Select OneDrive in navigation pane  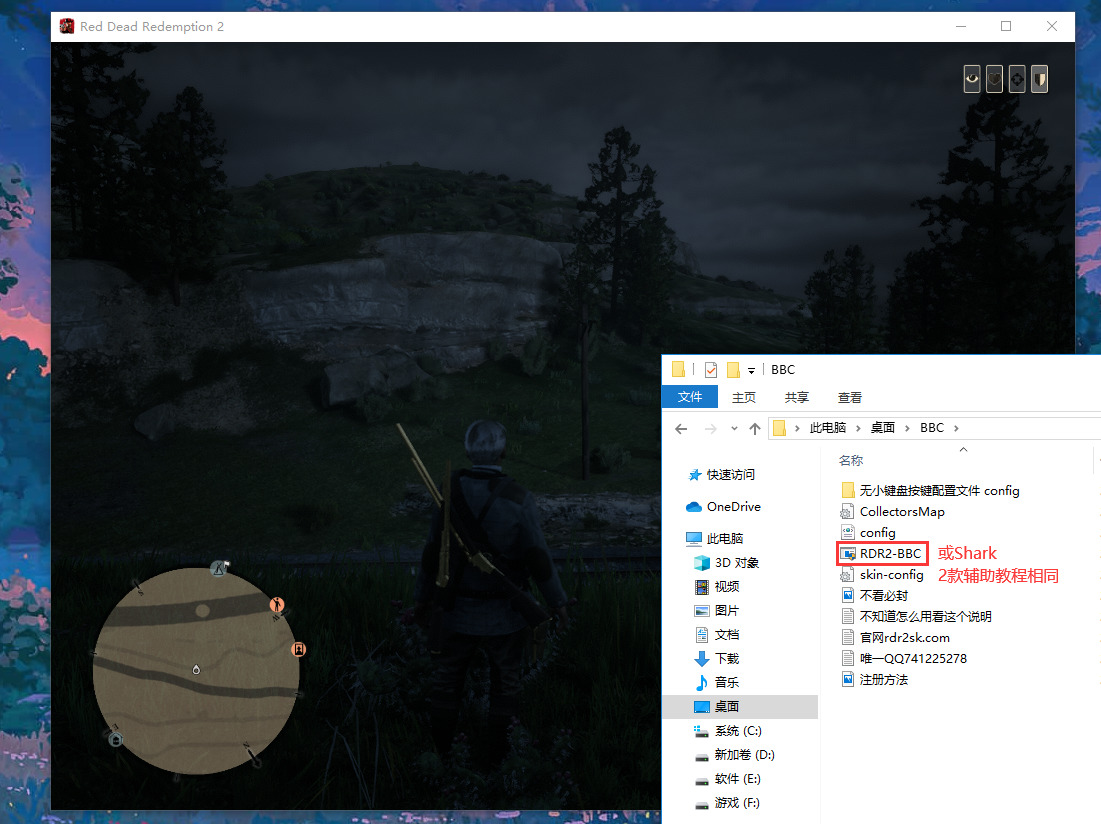(733, 506)
